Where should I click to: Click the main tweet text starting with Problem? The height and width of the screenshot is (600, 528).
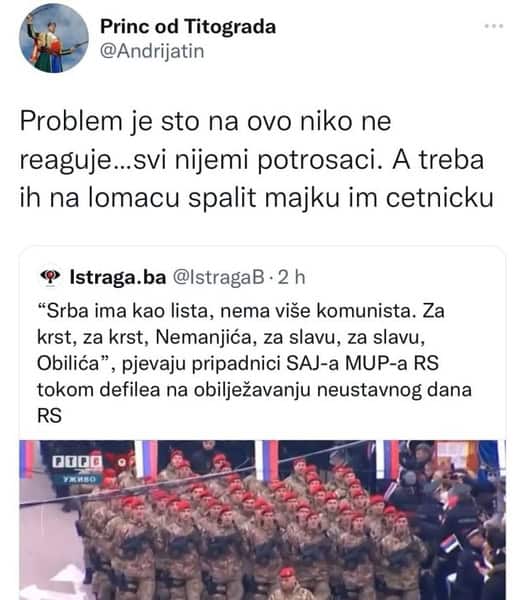point(256,160)
